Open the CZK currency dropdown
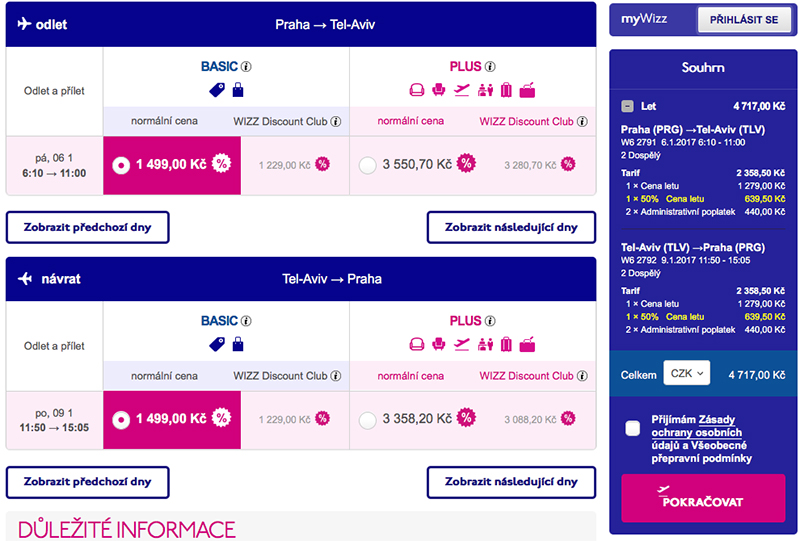The height and width of the screenshot is (541, 800). tap(686, 373)
